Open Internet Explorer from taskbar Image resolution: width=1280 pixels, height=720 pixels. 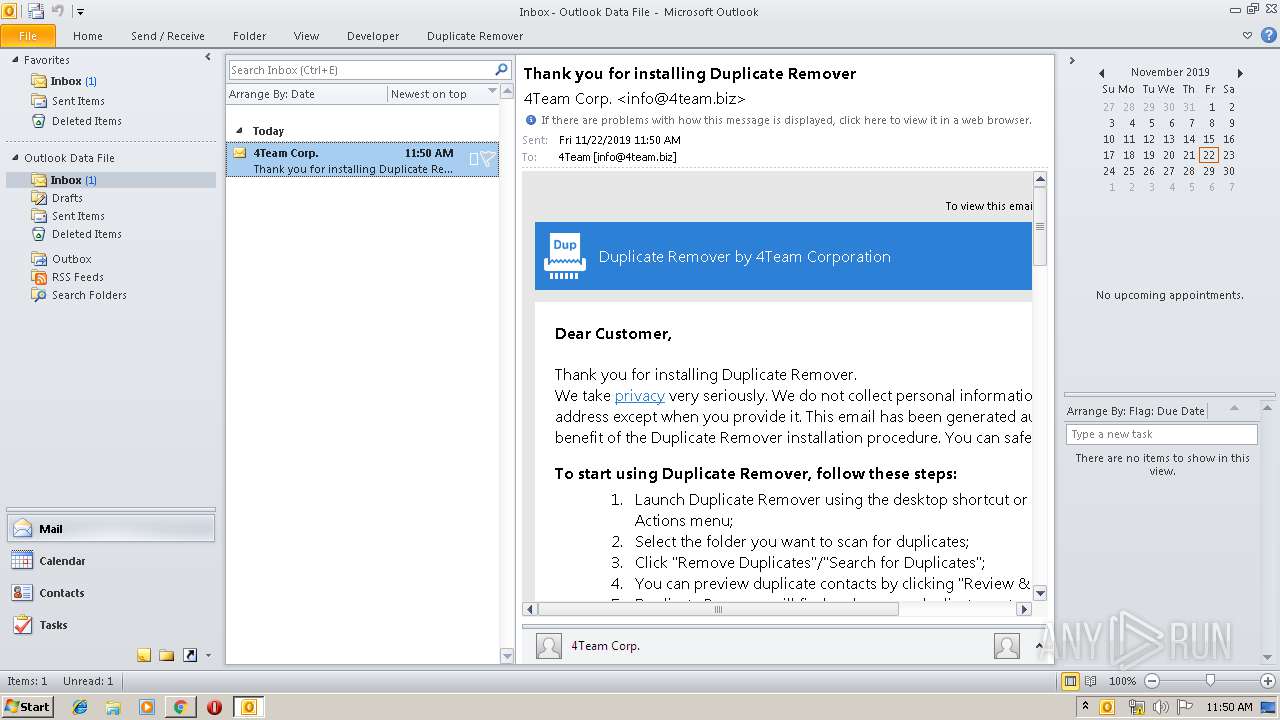tap(80, 707)
